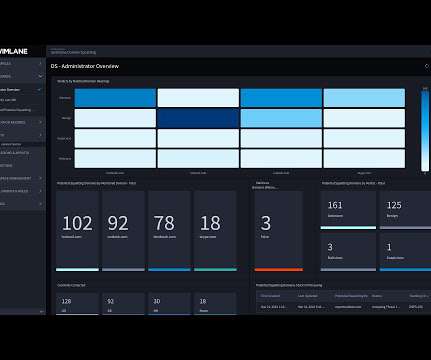Image resolution: width=431 pixels, height=360 pixels.
Task: Collapse the second, expanded sidebar section
Action: [x=41, y=76]
